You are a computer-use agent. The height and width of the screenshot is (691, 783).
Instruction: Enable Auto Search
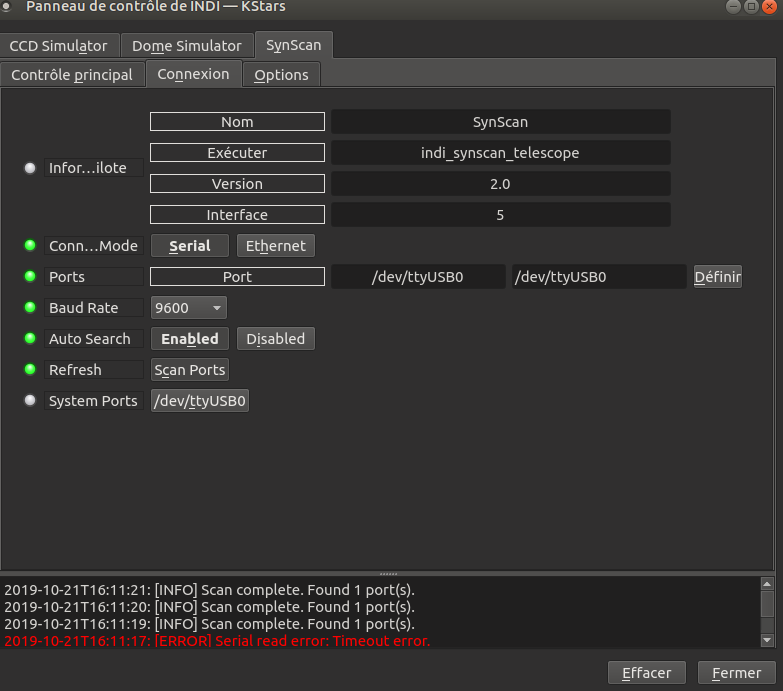[190, 339]
